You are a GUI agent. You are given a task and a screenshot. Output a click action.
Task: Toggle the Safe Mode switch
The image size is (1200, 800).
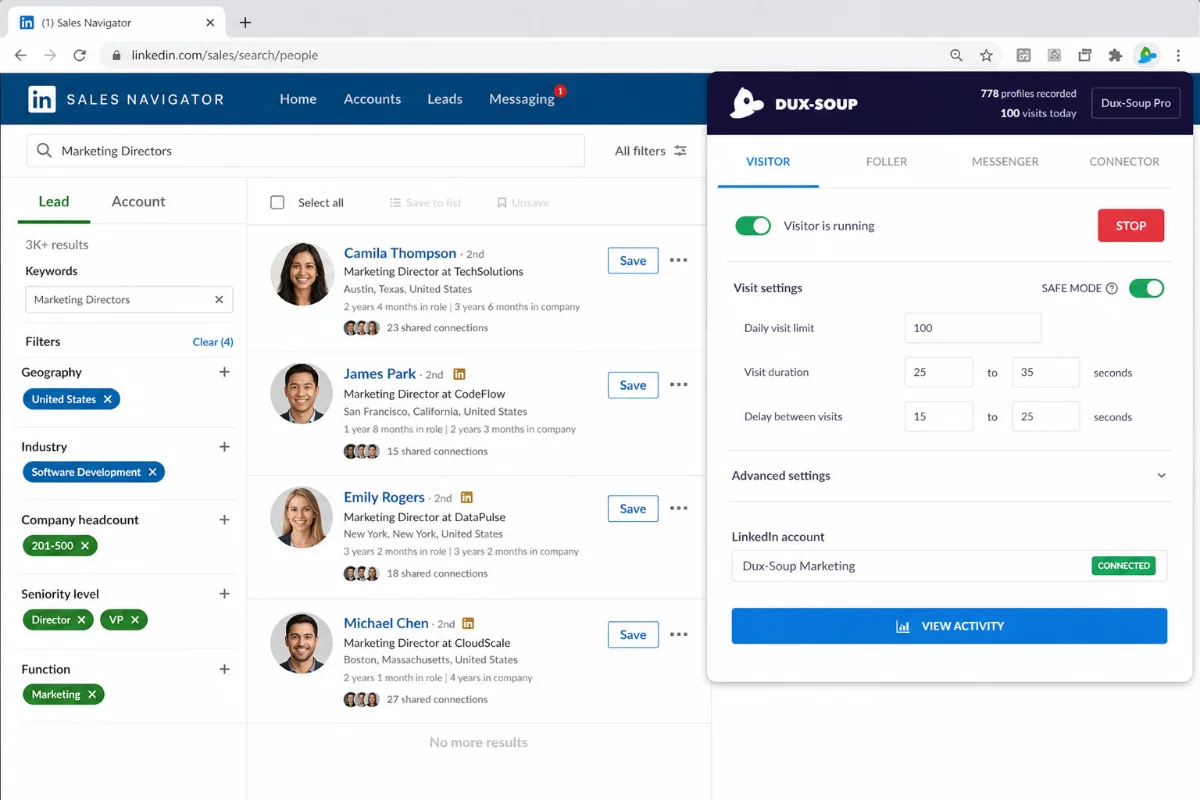1147,288
